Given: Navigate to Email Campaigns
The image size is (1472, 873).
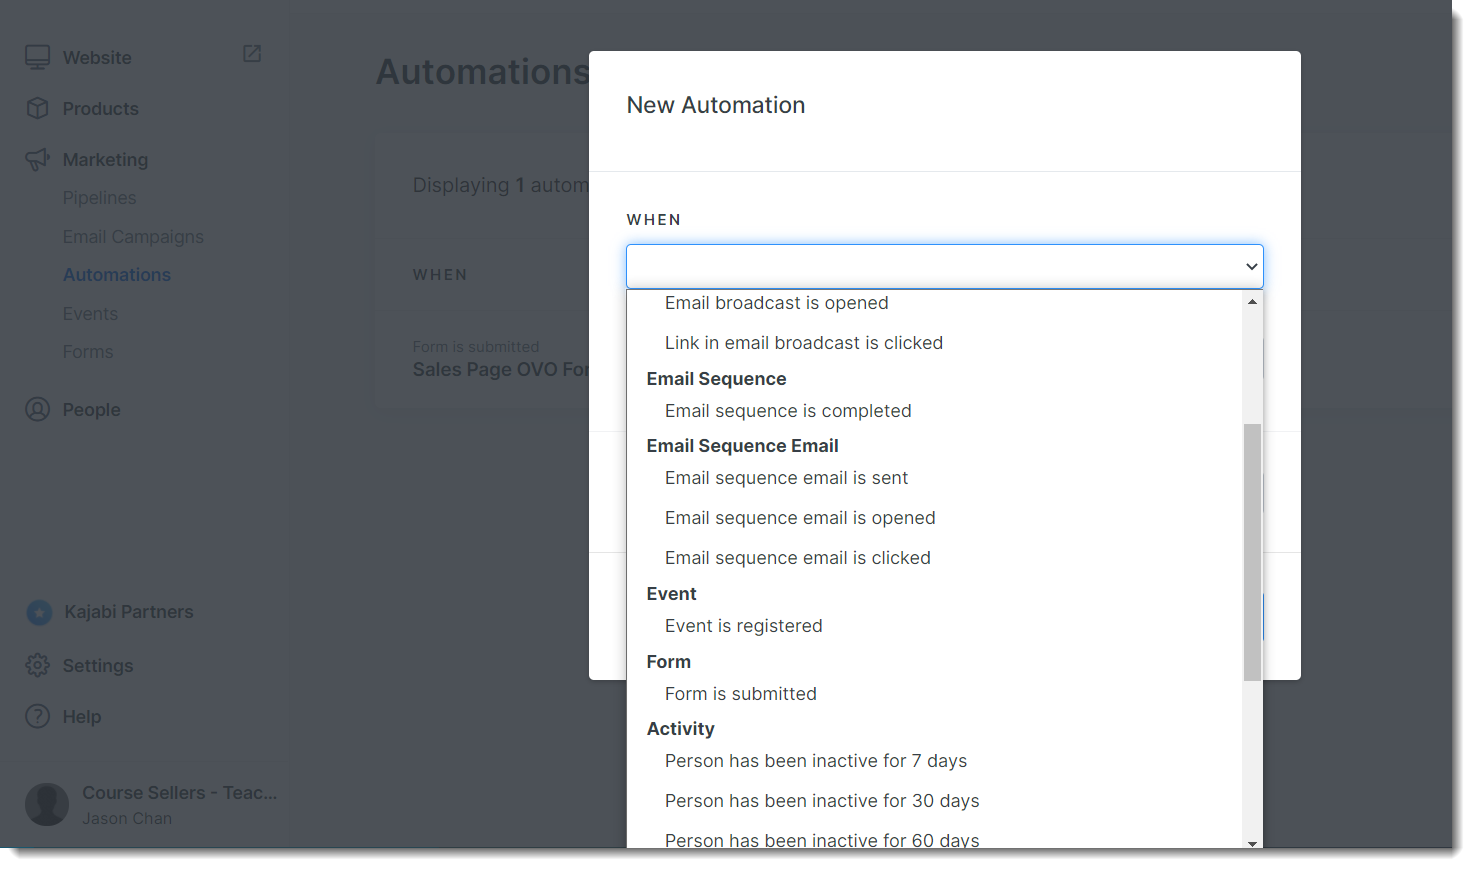Looking at the screenshot, I should tap(133, 237).
